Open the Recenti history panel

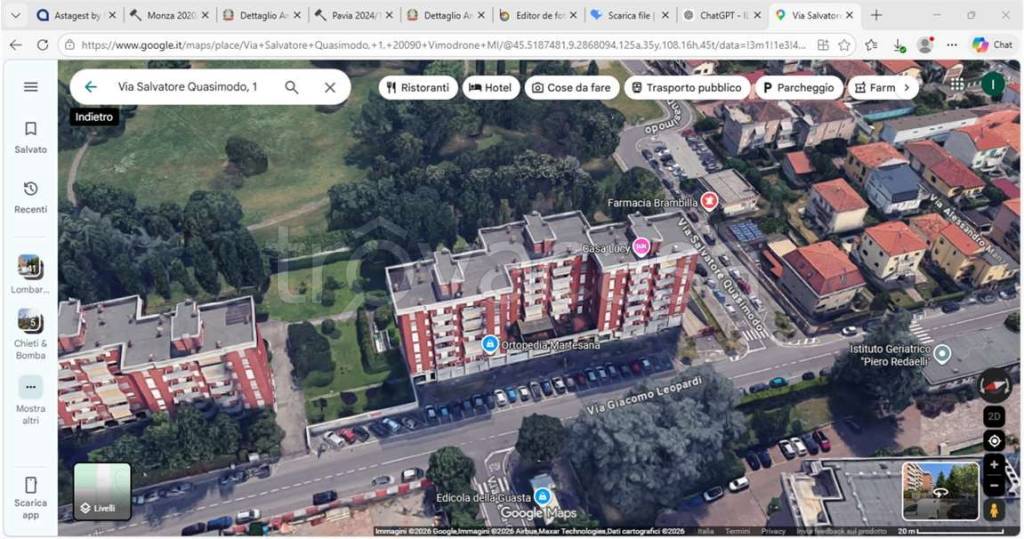click(x=30, y=196)
